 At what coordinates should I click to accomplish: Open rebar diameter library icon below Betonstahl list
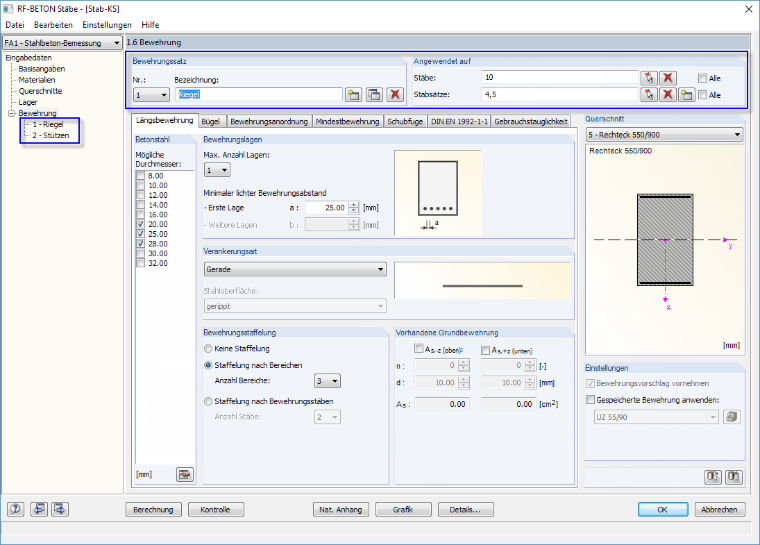coord(185,475)
